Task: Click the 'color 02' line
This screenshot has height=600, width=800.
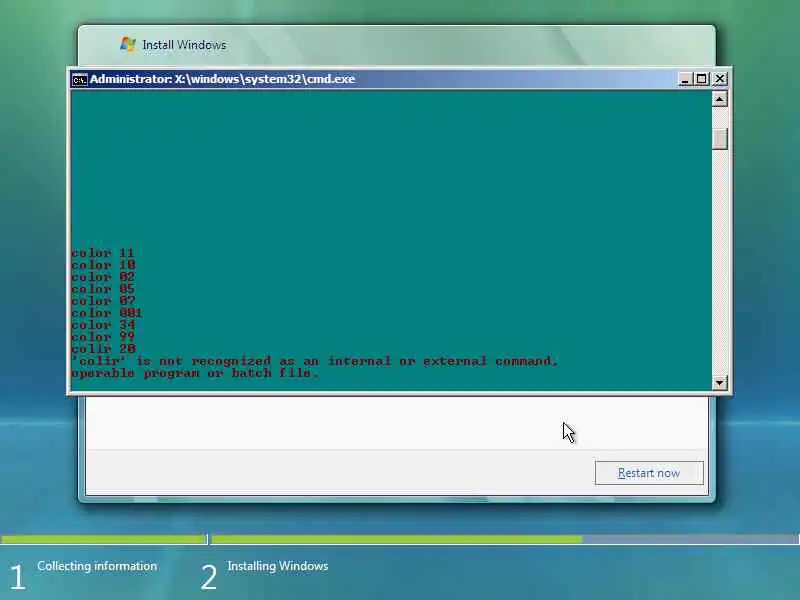Action: (103, 277)
